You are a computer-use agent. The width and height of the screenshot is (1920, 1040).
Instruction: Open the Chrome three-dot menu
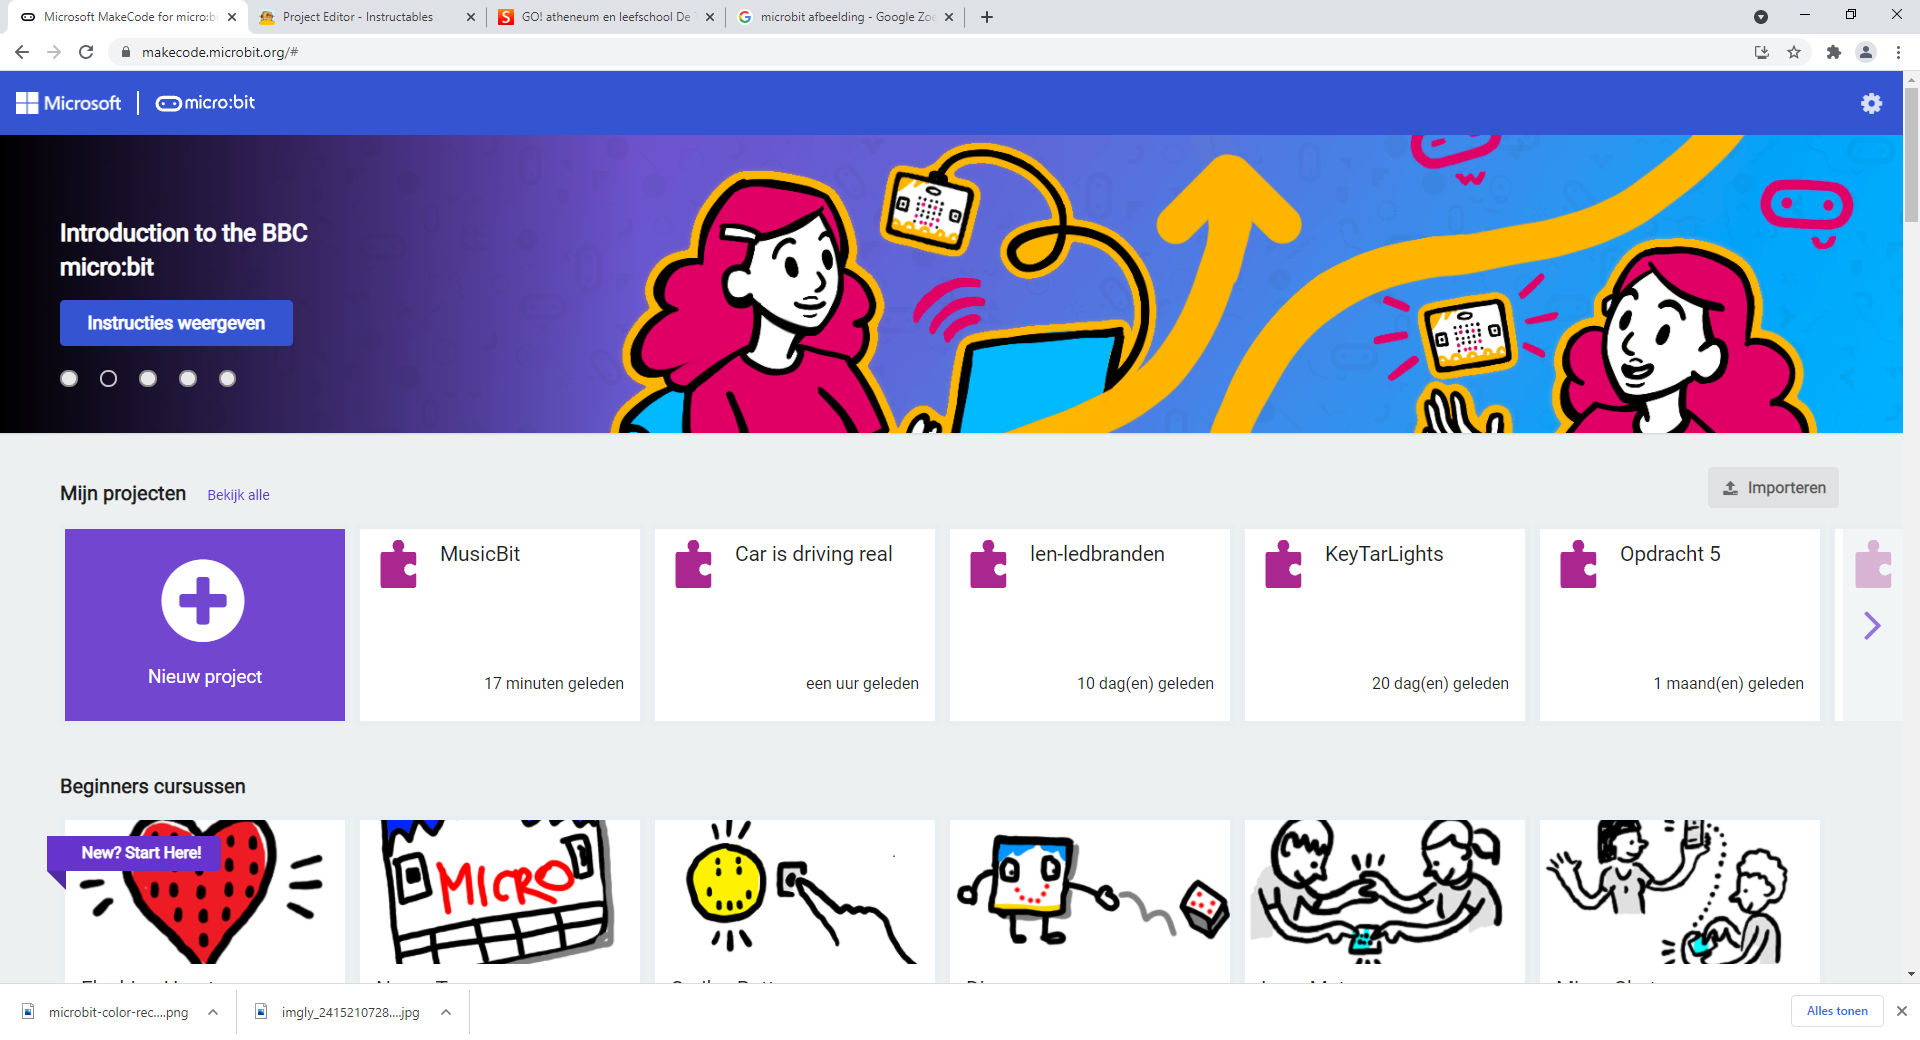click(x=1898, y=52)
